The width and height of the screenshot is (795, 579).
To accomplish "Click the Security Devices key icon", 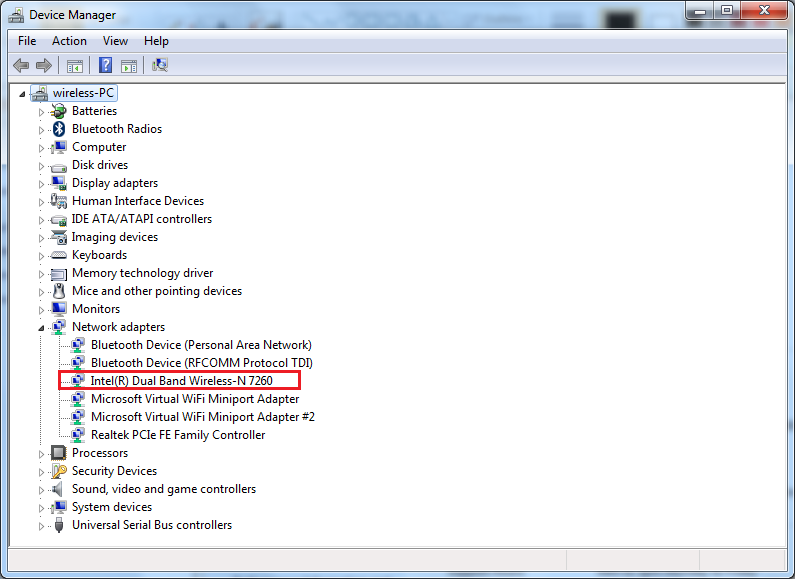I will click(x=59, y=471).
